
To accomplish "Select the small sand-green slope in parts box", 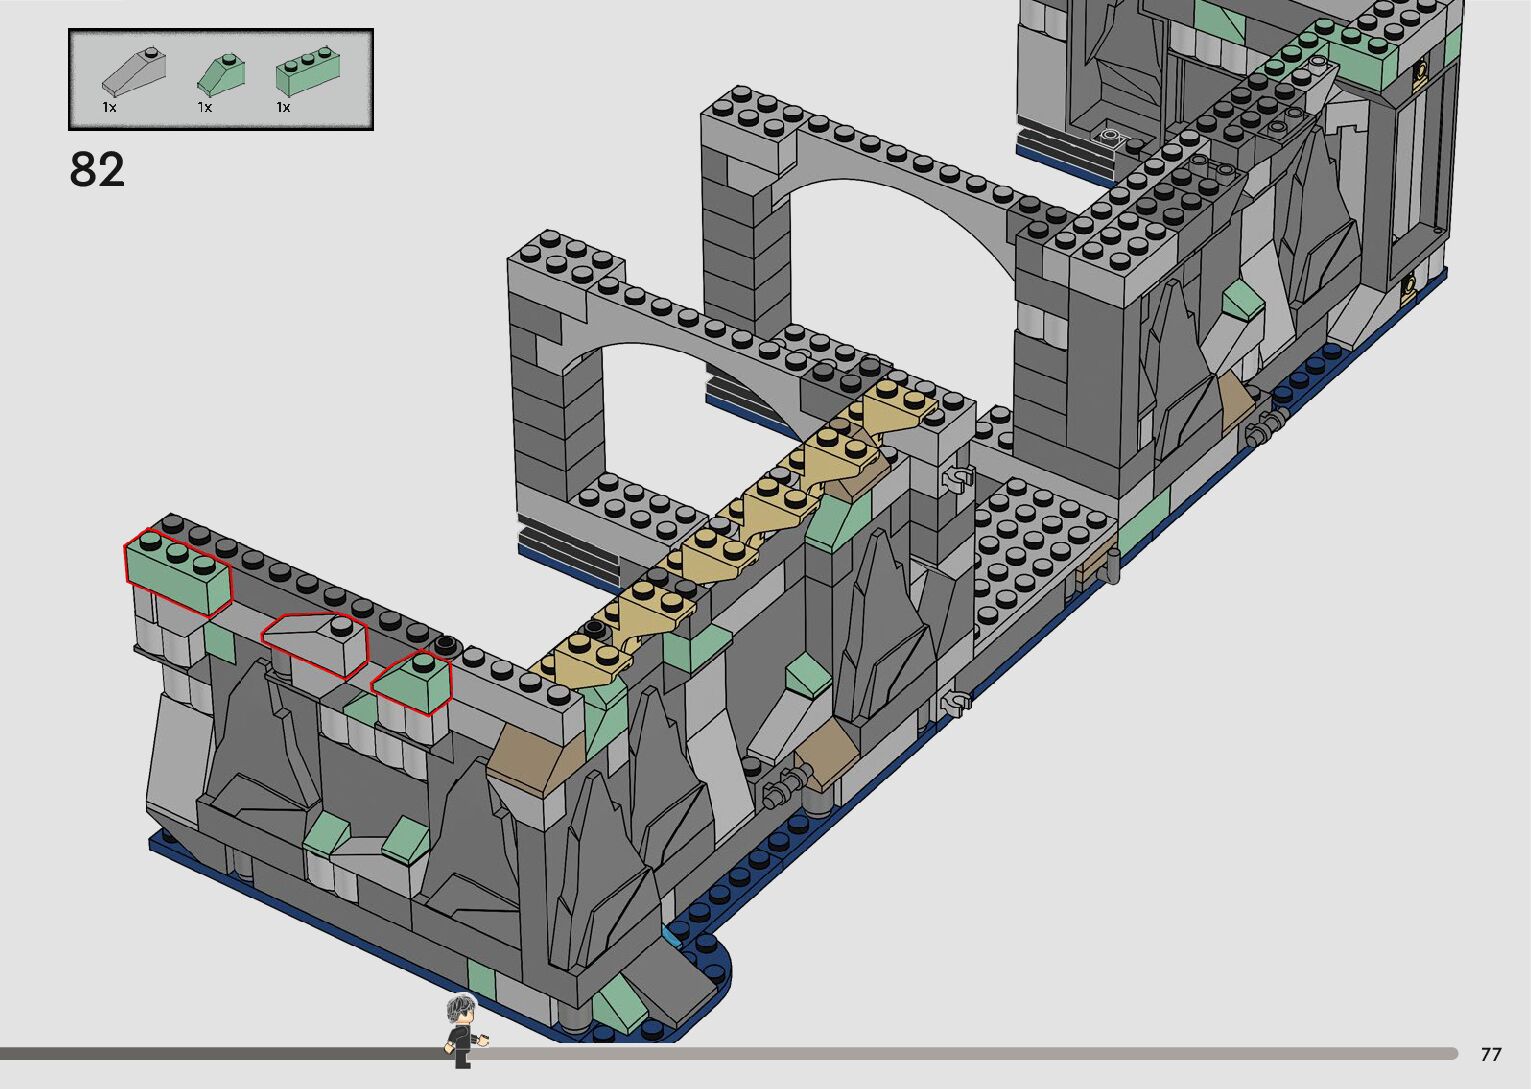I will point(222,73).
